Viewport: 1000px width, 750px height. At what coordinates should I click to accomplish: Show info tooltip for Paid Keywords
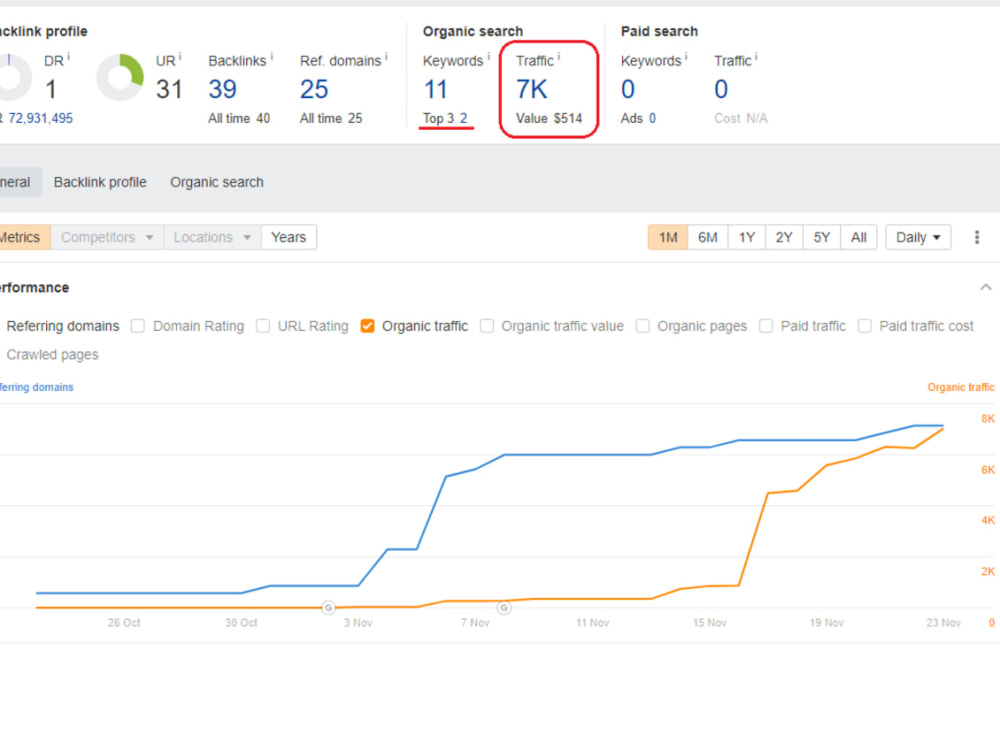click(x=686, y=57)
